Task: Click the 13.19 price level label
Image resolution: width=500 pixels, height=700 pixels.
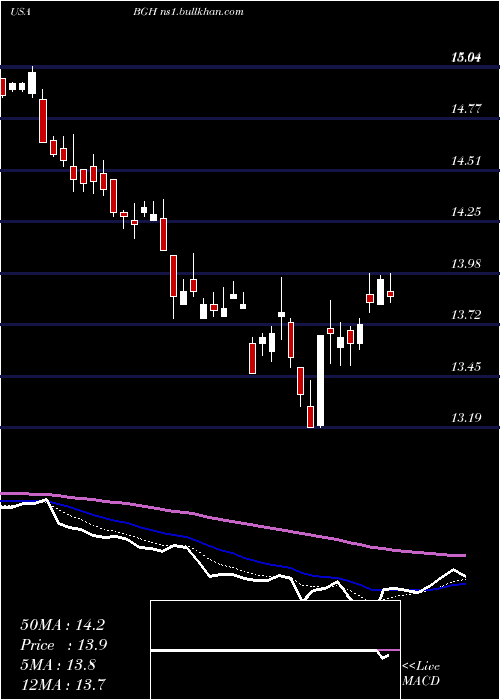Action: click(467, 418)
